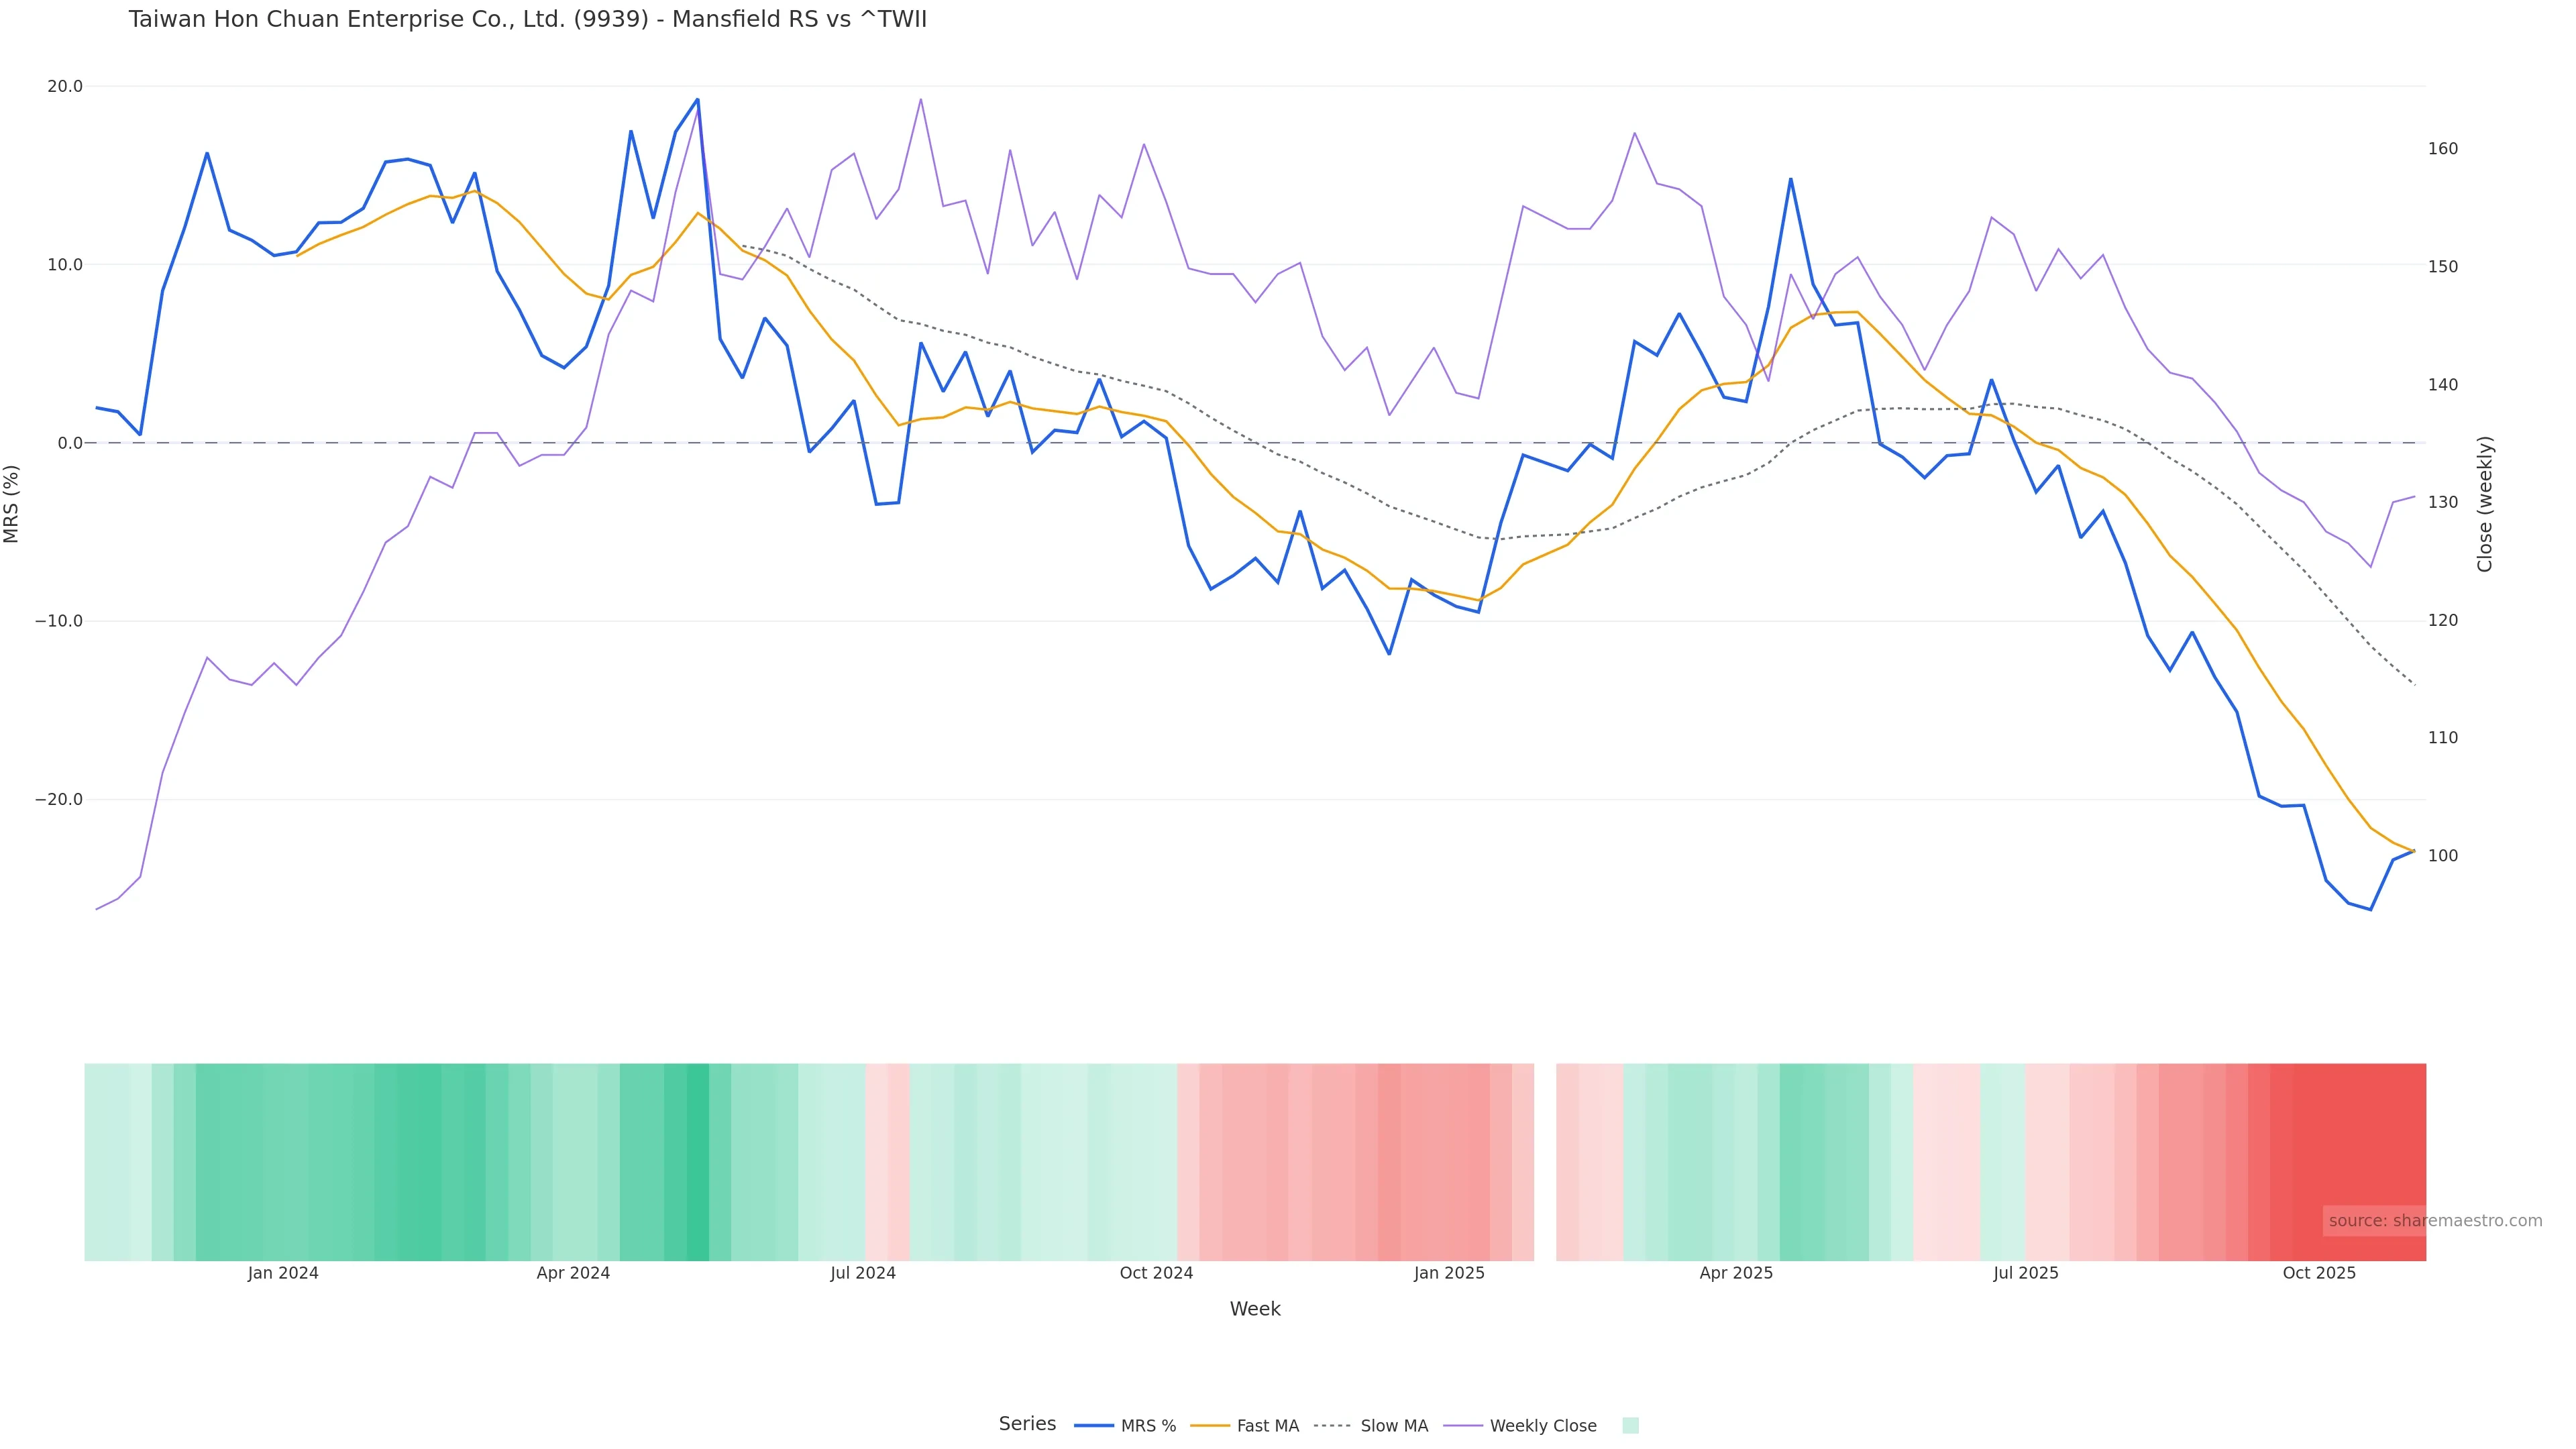Click the MRS (%) left axis title
The height and width of the screenshot is (1449, 2576).
(x=12, y=504)
